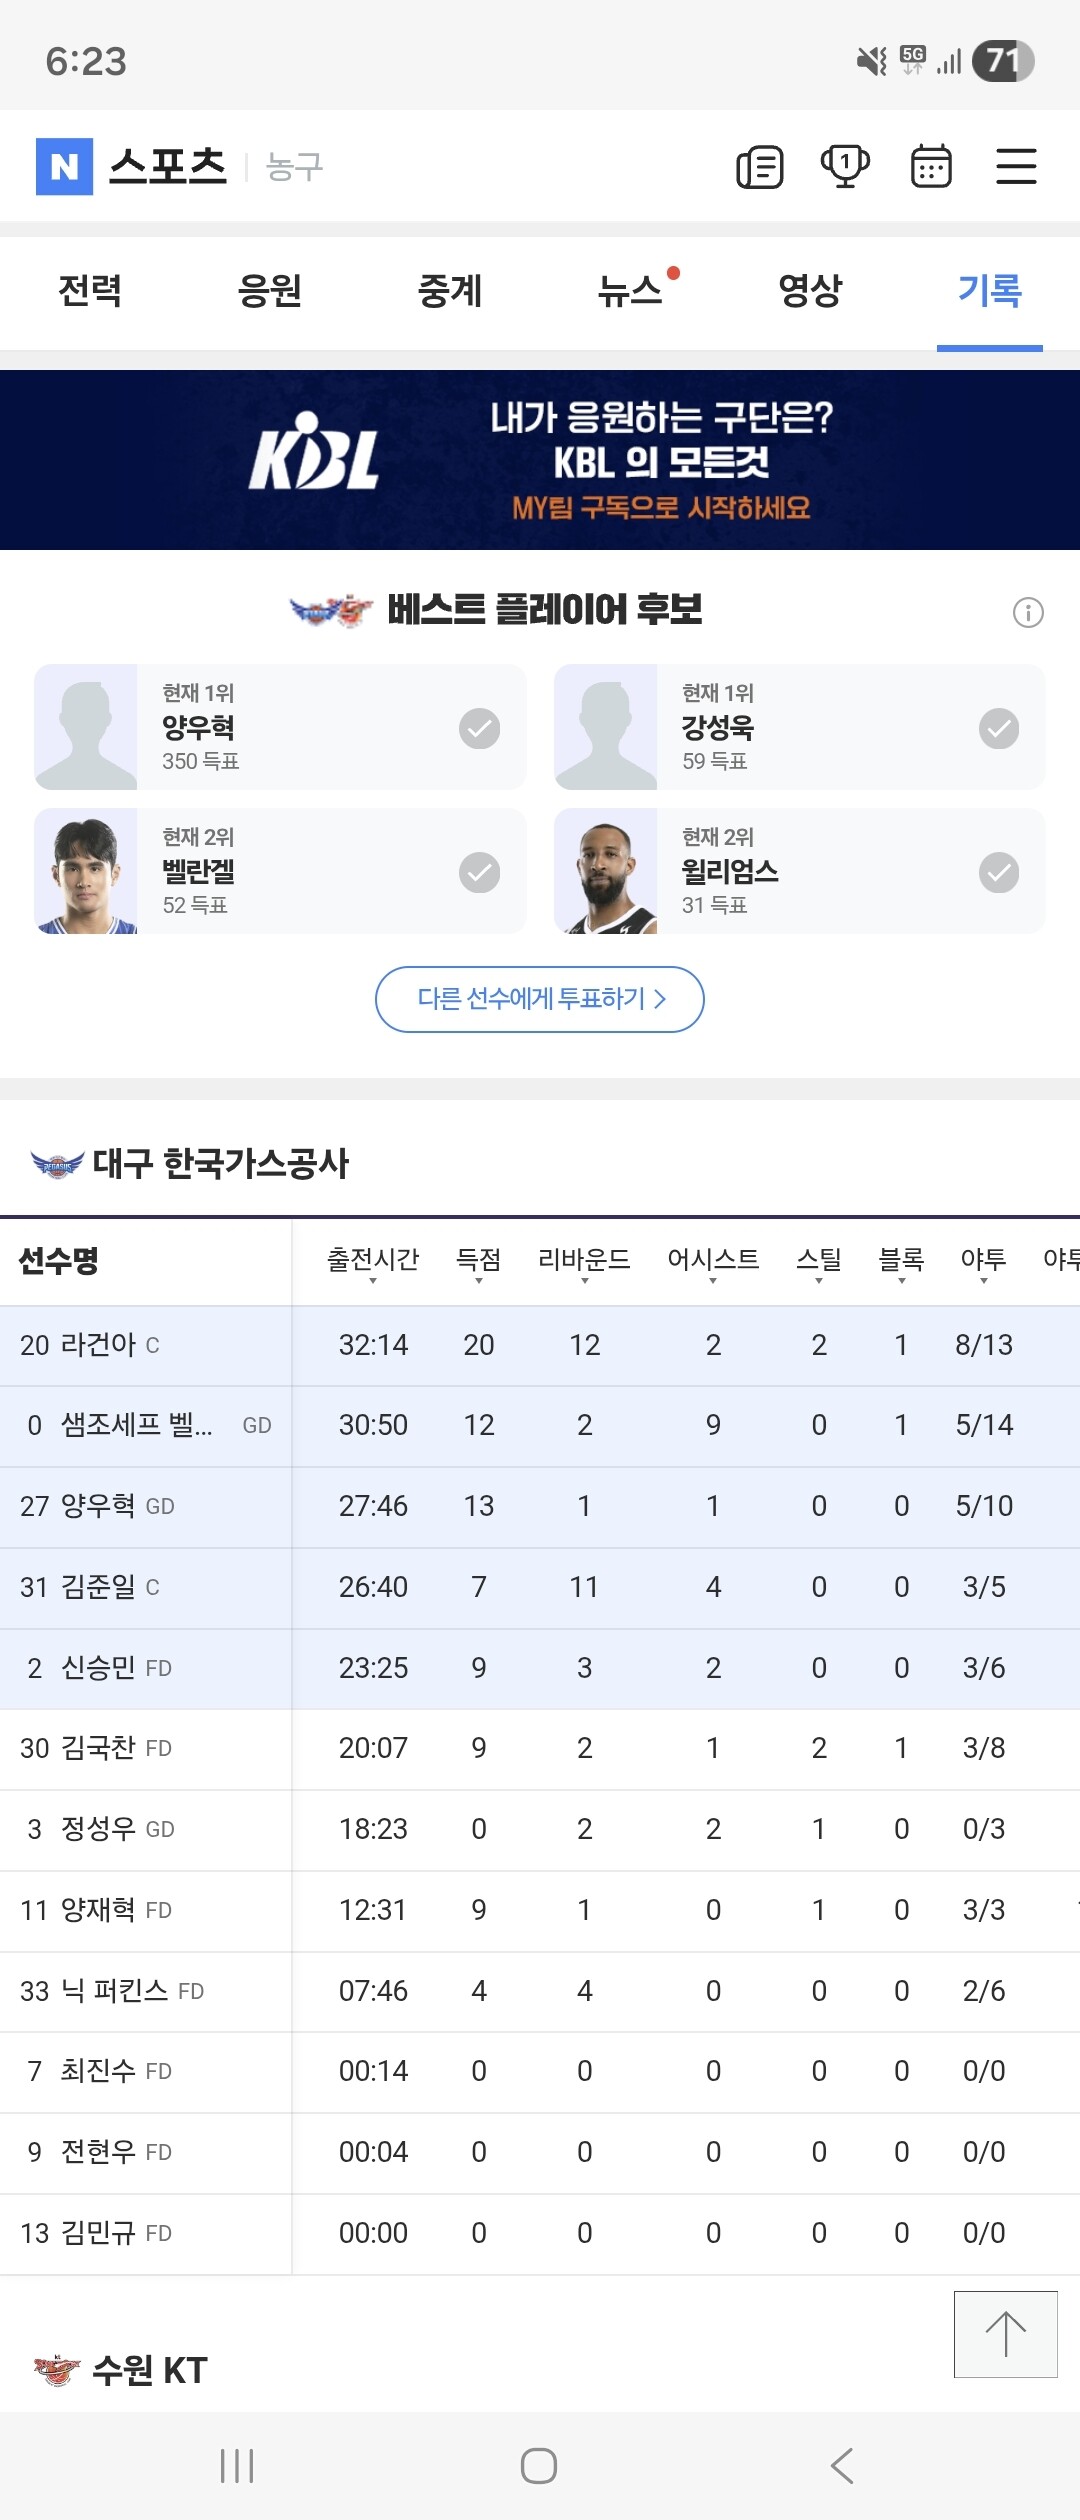The width and height of the screenshot is (1080, 2520).
Task: Open the hamburger menu
Action: pyautogui.click(x=1016, y=166)
